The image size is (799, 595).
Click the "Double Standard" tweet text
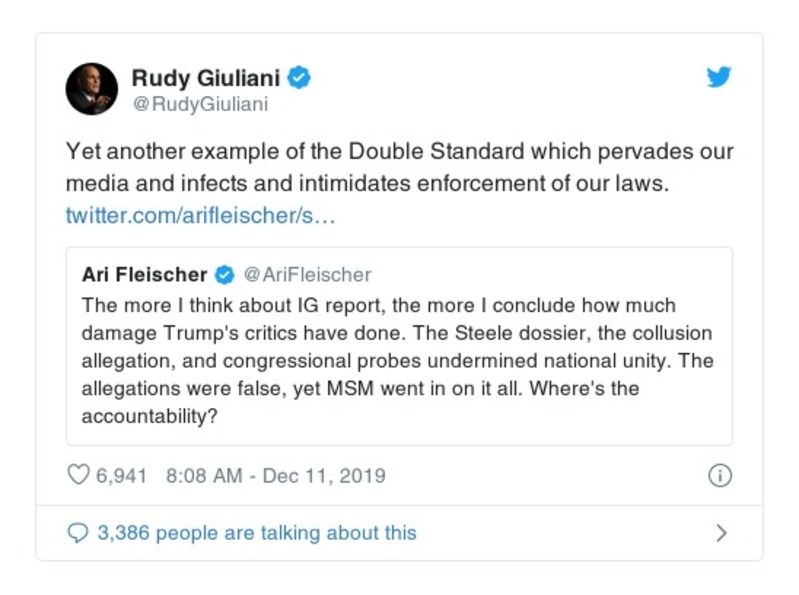pos(421,153)
